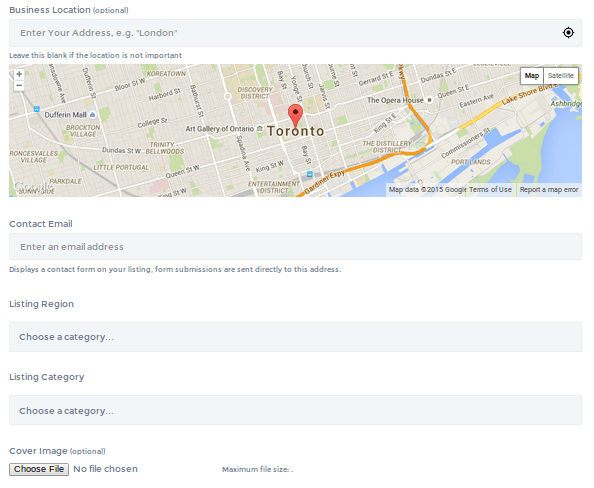Click the locate-me crosshair icon
594x488 pixels.
pyautogui.click(x=568, y=33)
